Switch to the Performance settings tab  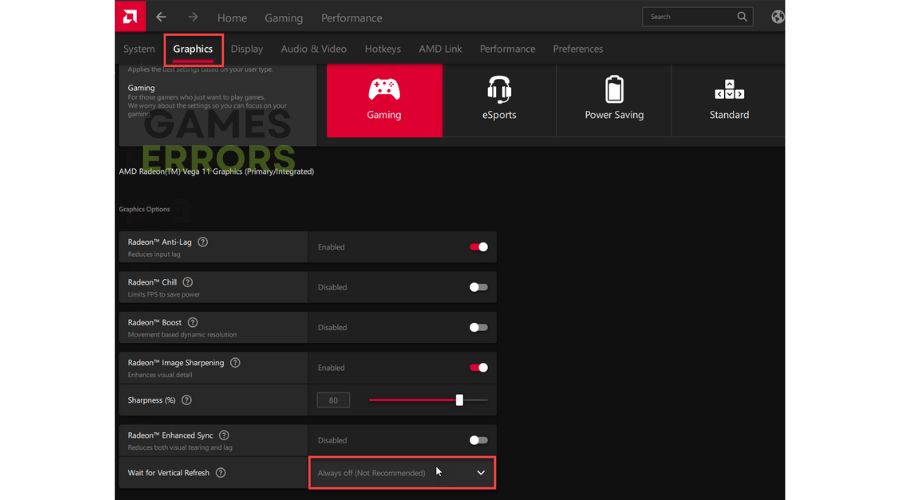(507, 49)
